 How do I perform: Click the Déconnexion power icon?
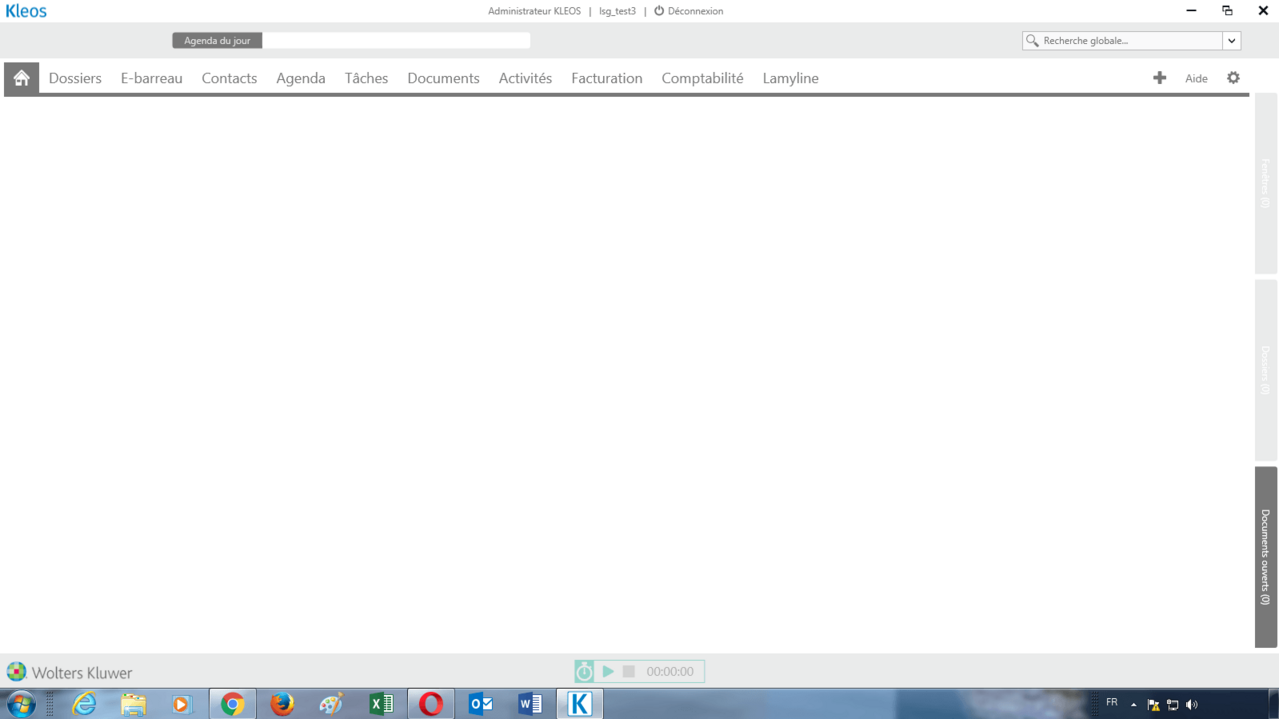click(659, 11)
